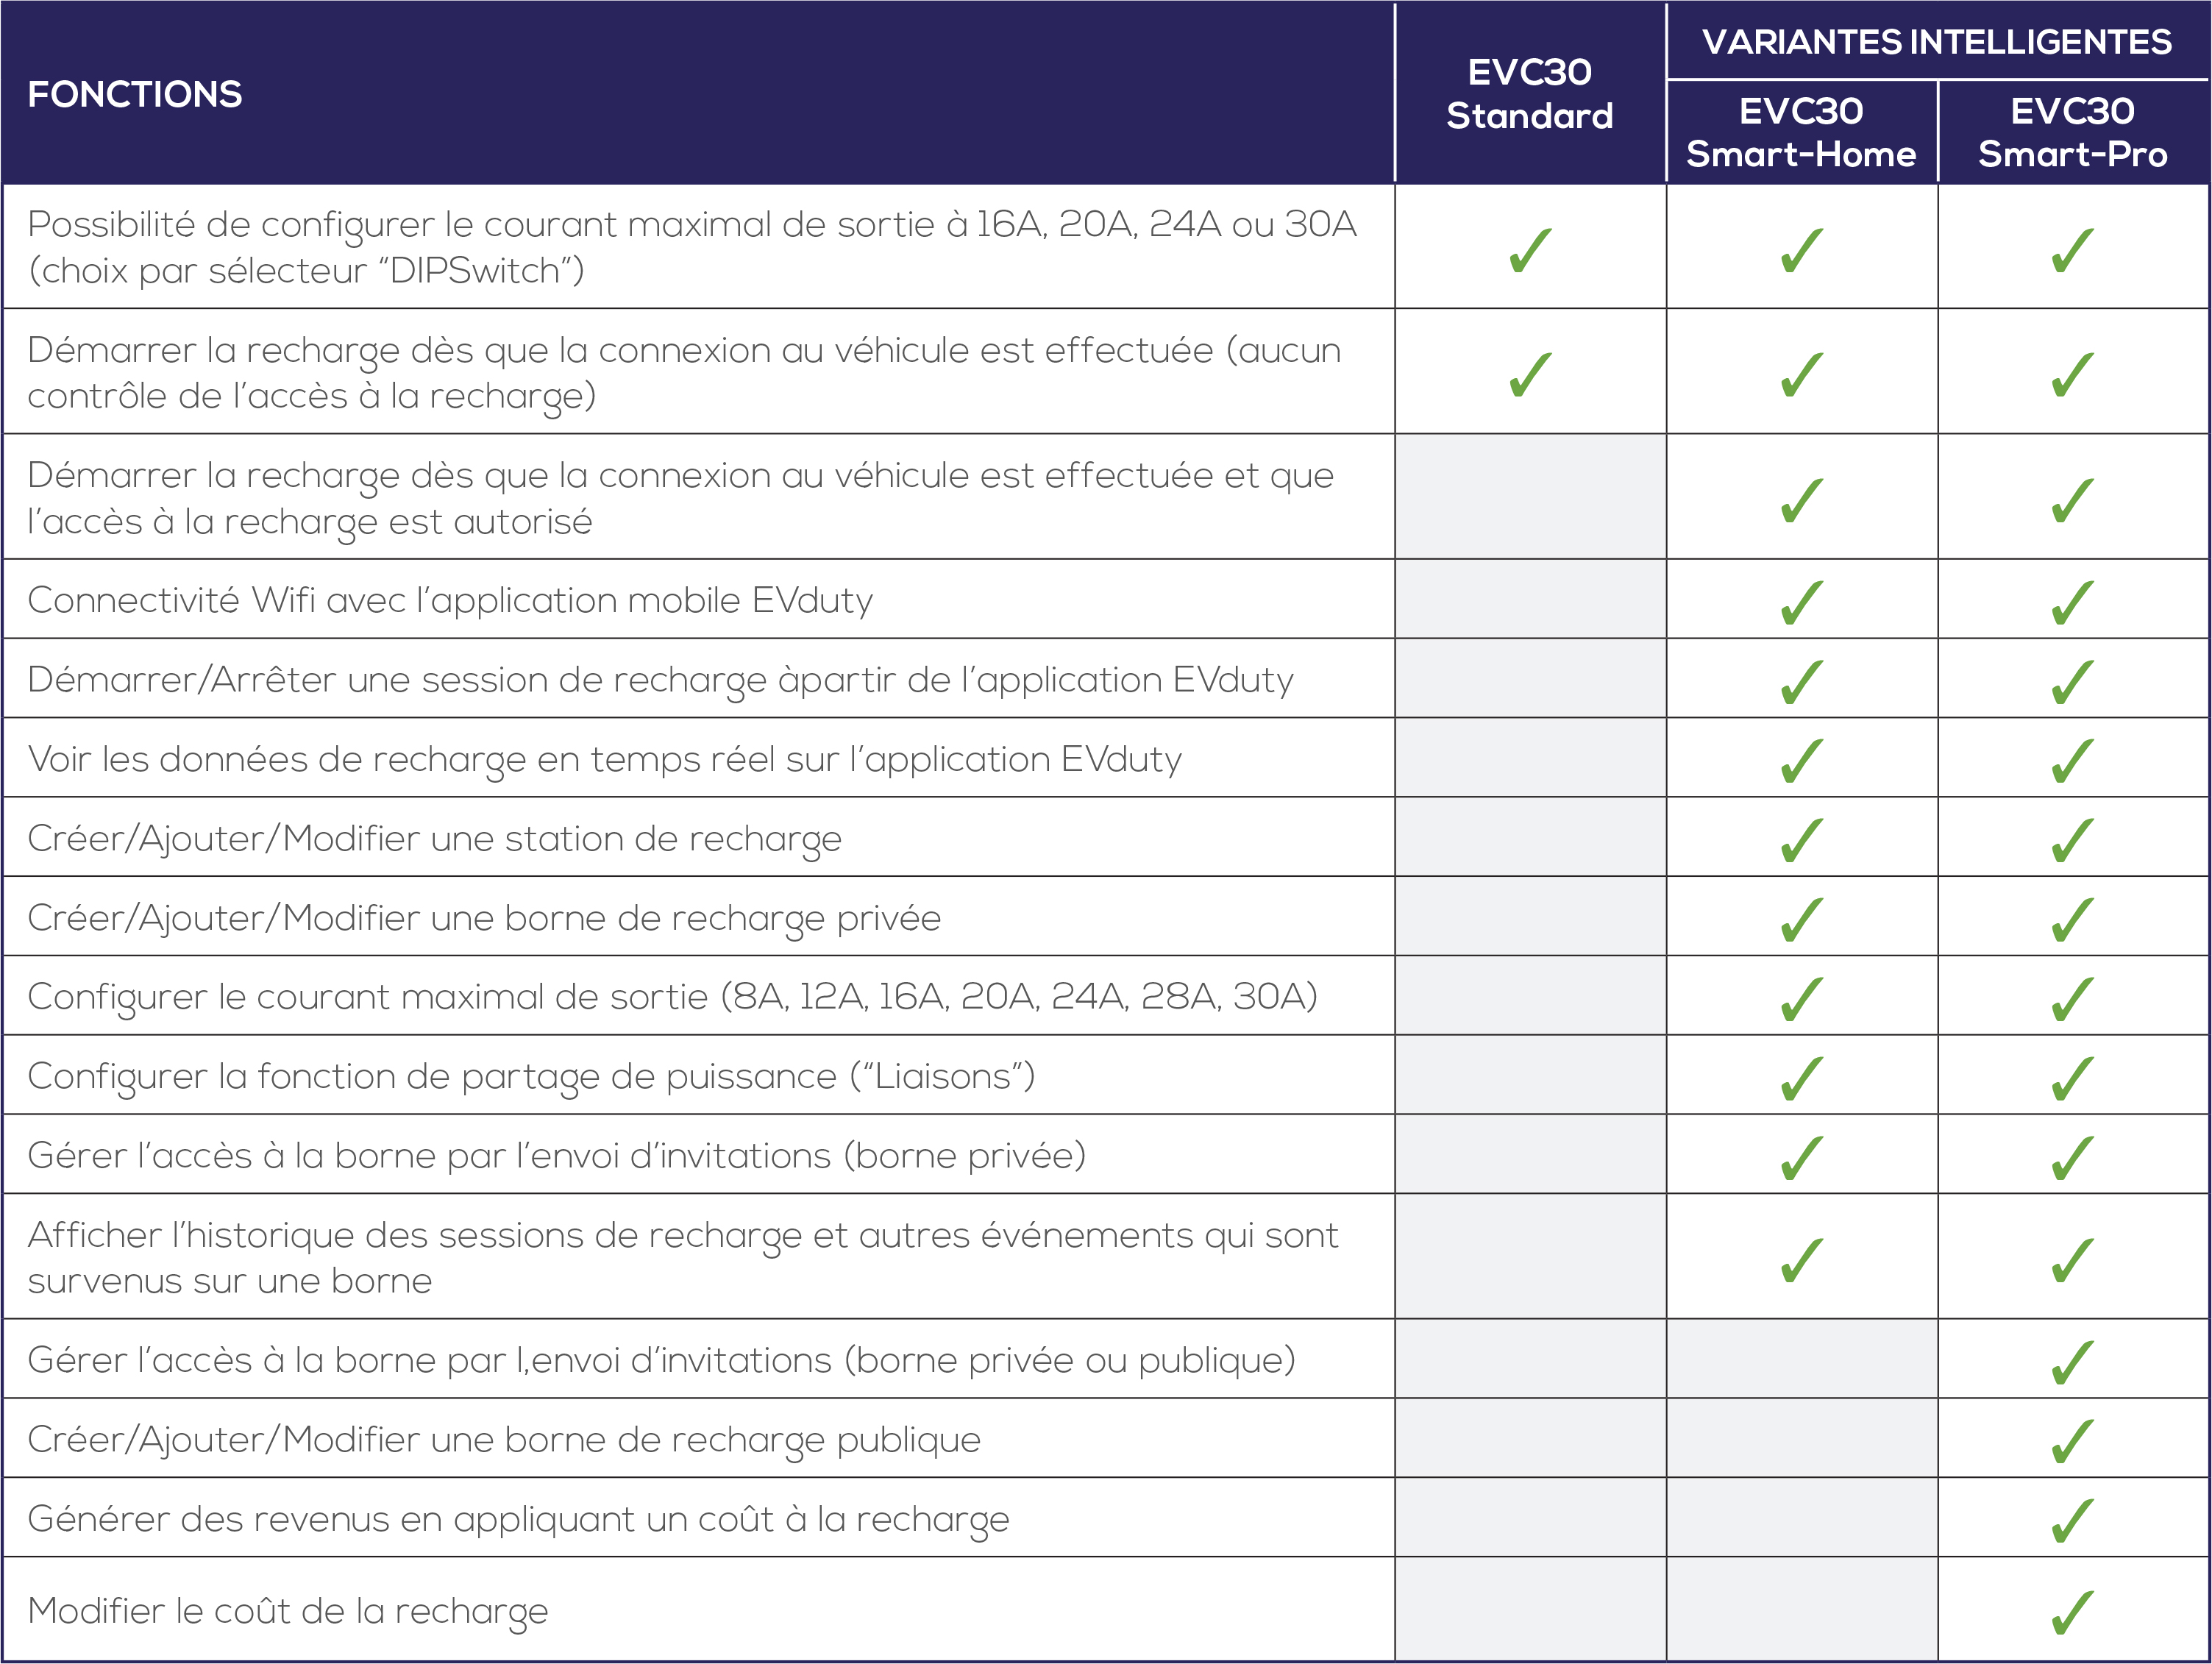Click the 'Connectivité Wifi' function row text
Image resolution: width=2212 pixels, height=1664 pixels.
pyautogui.click(x=450, y=600)
